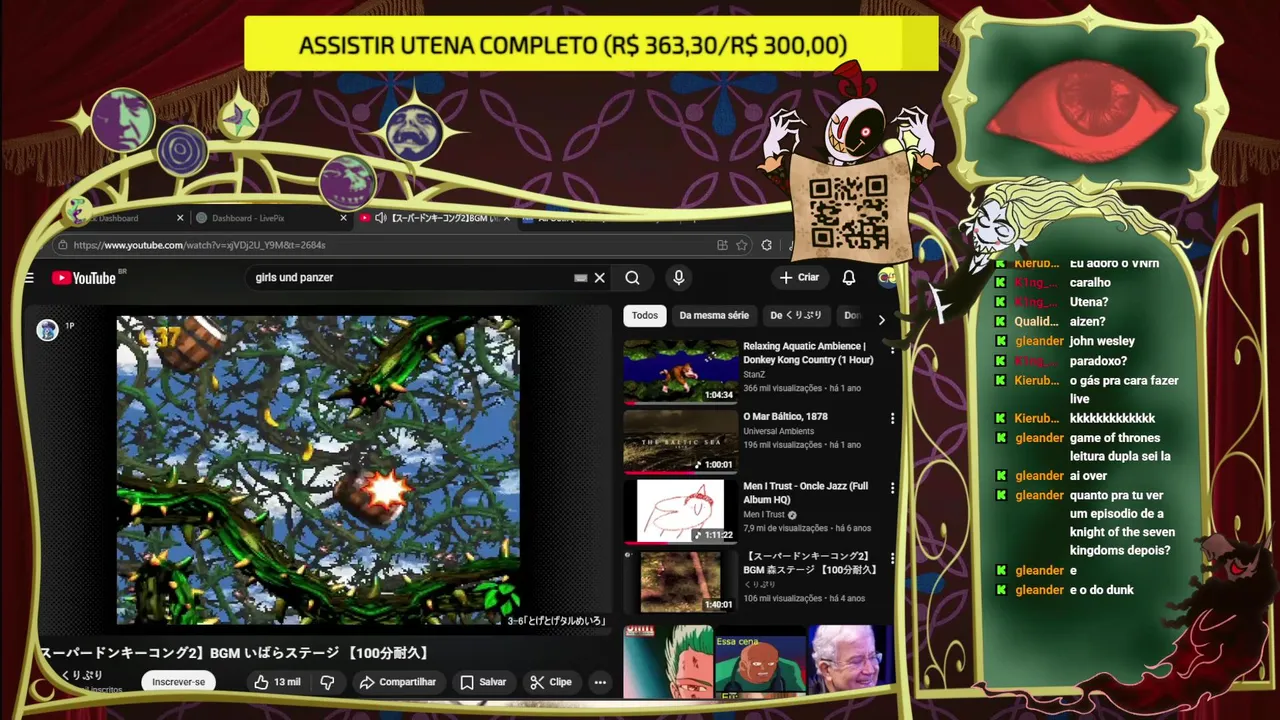Close the YouTube BGM browser tab
The image size is (1280, 720).
(507, 218)
